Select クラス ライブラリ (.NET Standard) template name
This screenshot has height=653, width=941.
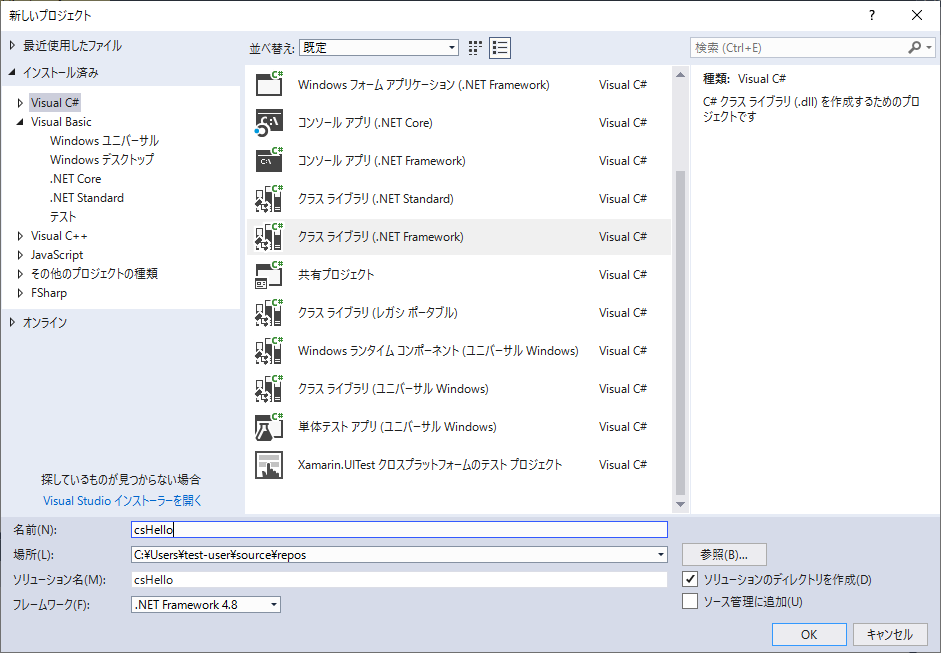tap(376, 199)
